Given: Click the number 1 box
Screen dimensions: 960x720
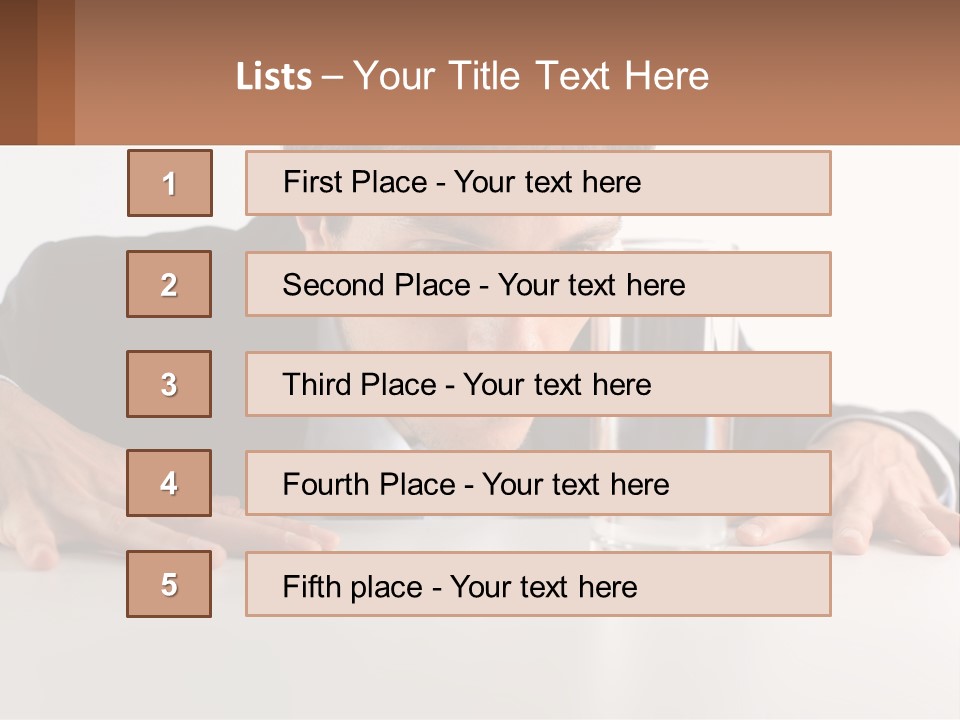Looking at the screenshot, I should (170, 183).
